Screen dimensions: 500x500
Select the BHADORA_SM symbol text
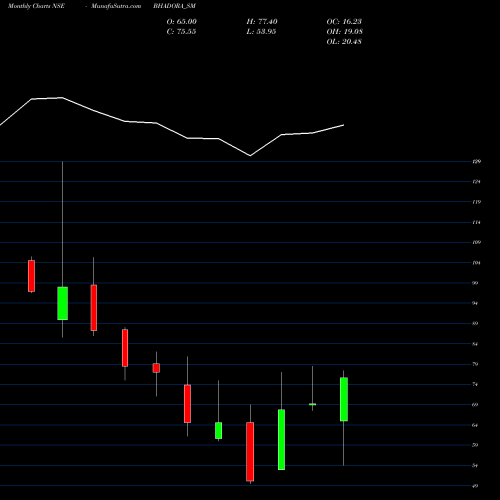[x=174, y=6]
